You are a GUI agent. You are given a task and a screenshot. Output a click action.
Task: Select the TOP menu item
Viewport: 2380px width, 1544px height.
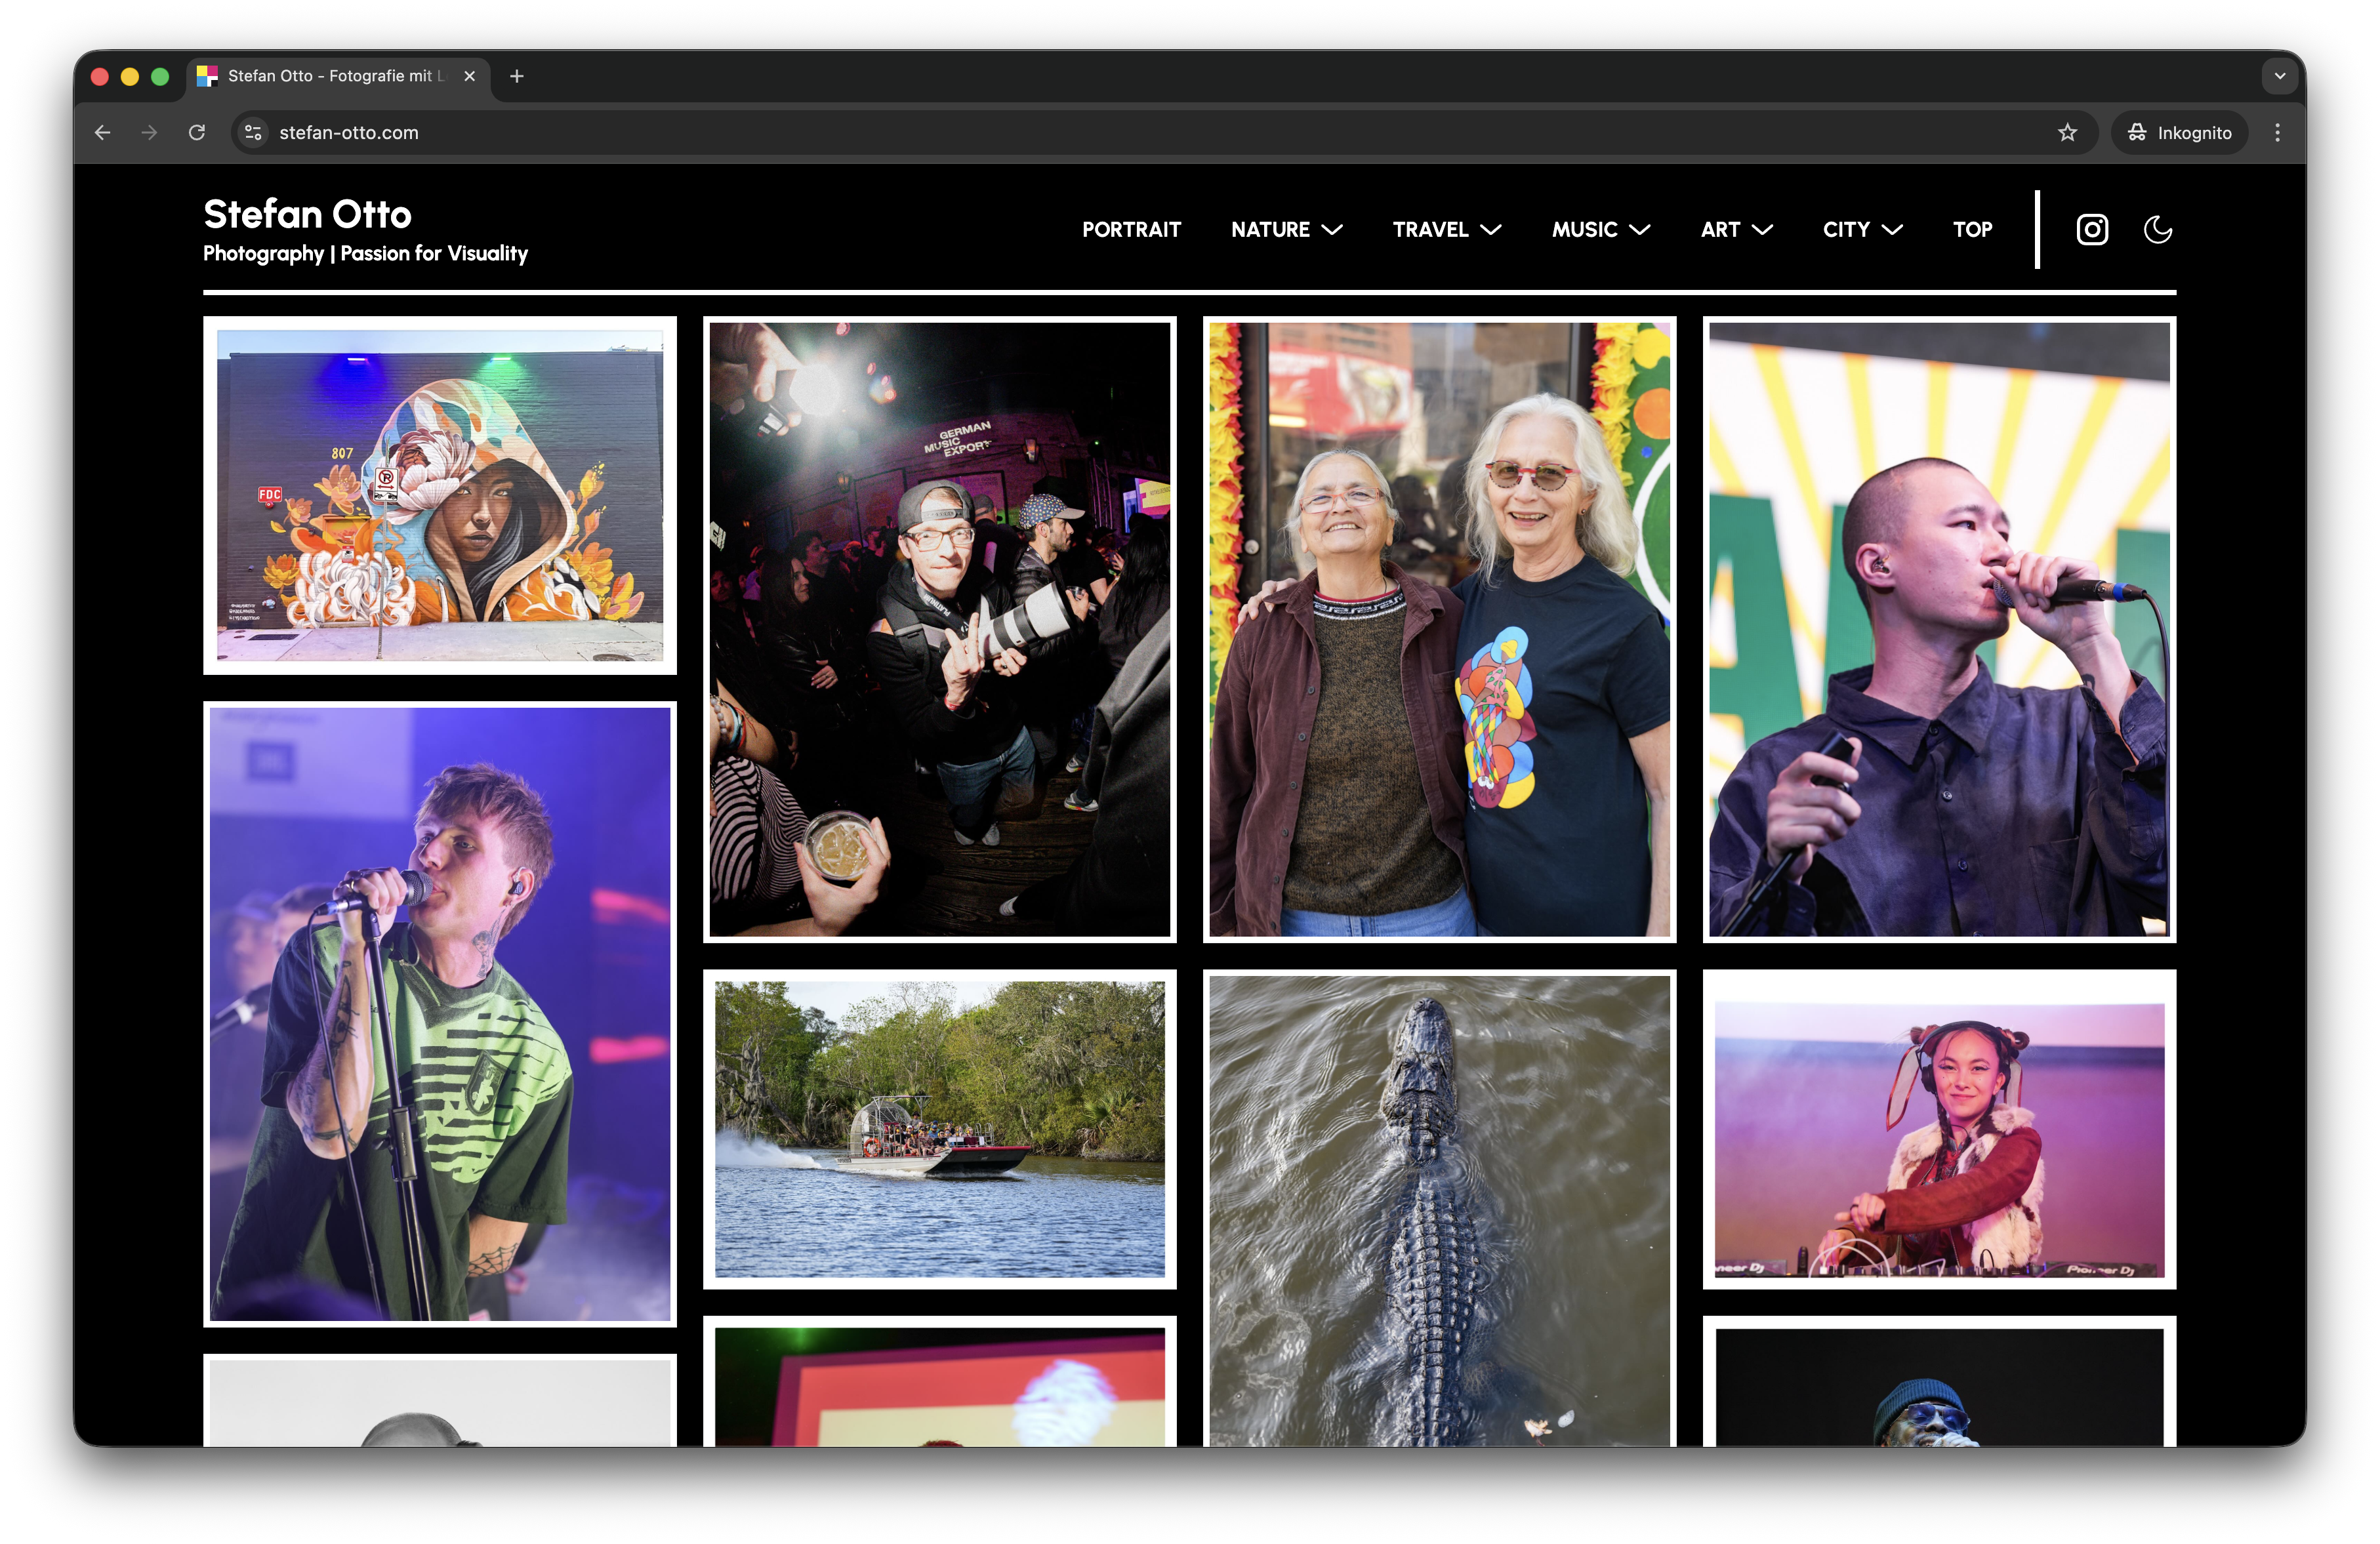pyautogui.click(x=1972, y=230)
